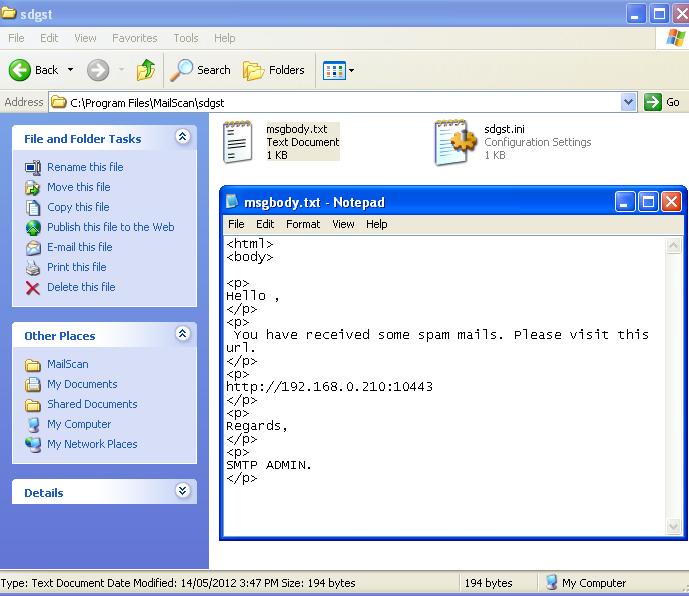Click the URL line http://192.168.0.210:10443 in Notepad
This screenshot has width=689, height=596.
(330, 387)
